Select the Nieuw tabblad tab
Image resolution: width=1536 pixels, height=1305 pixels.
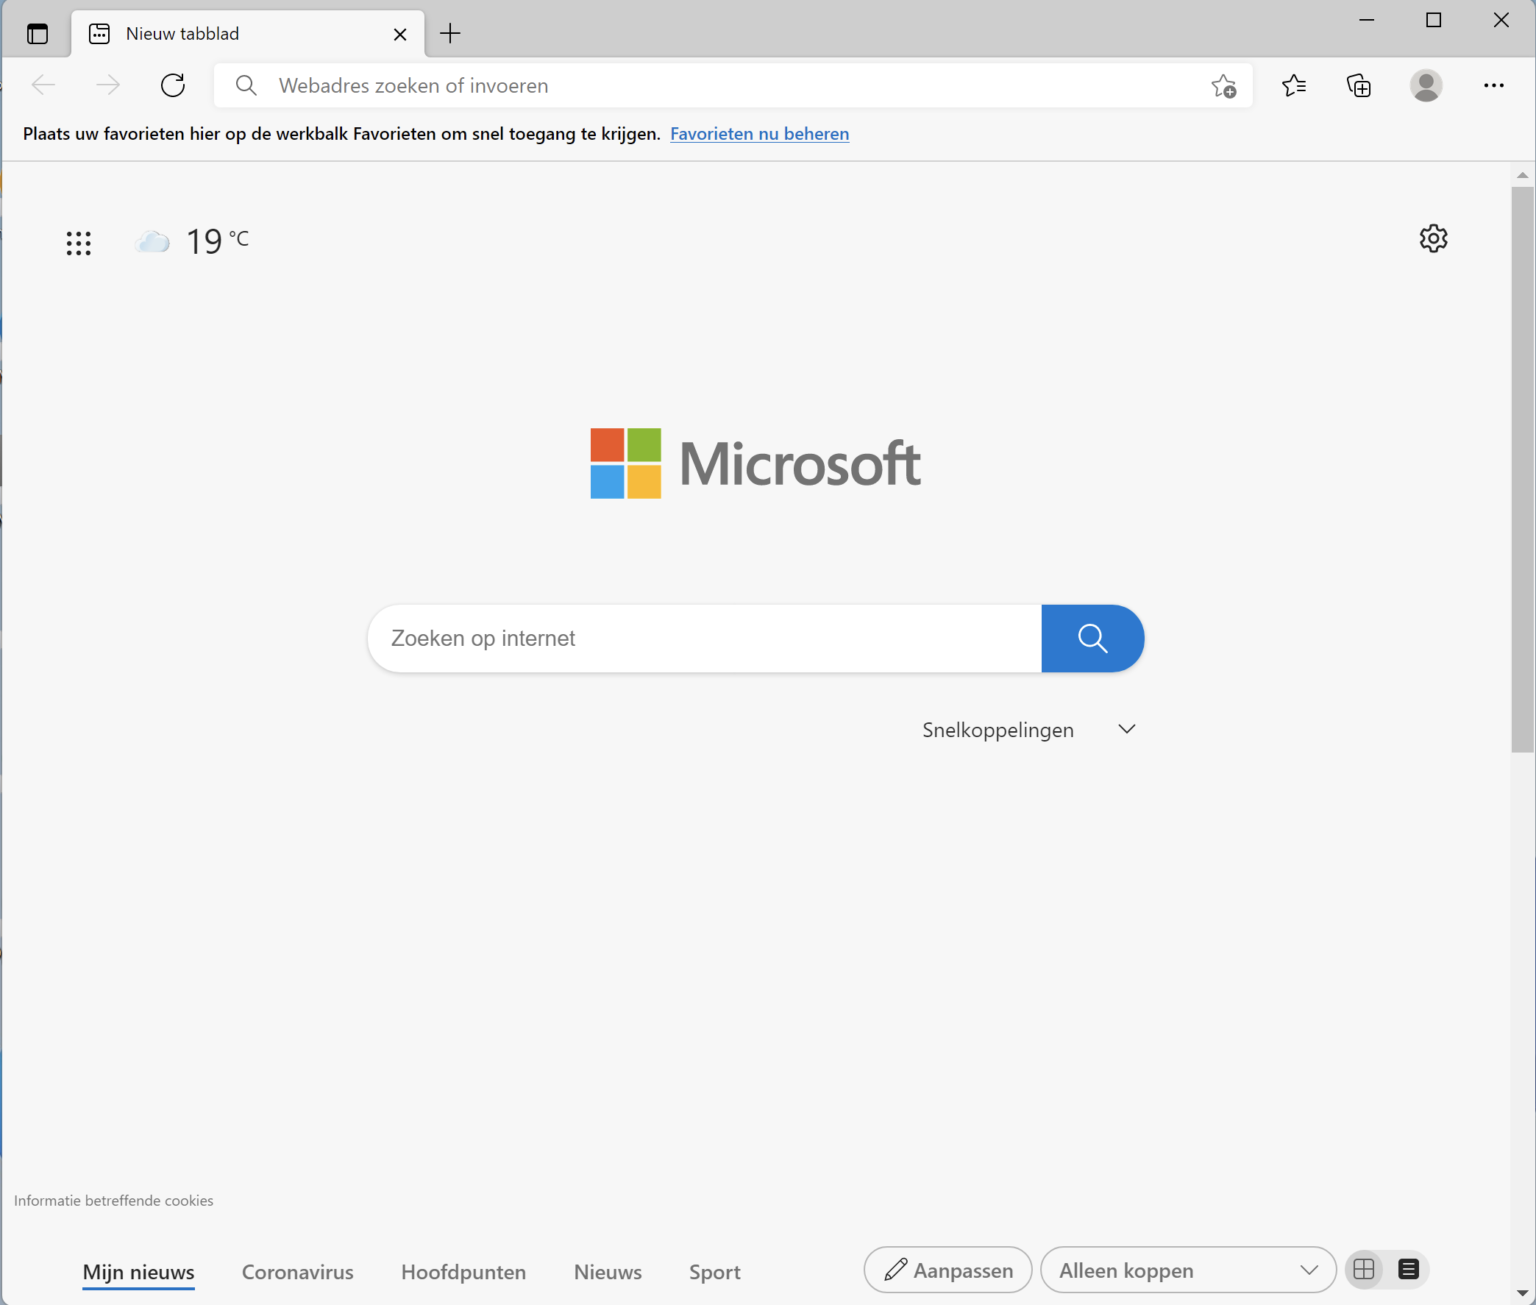[248, 34]
